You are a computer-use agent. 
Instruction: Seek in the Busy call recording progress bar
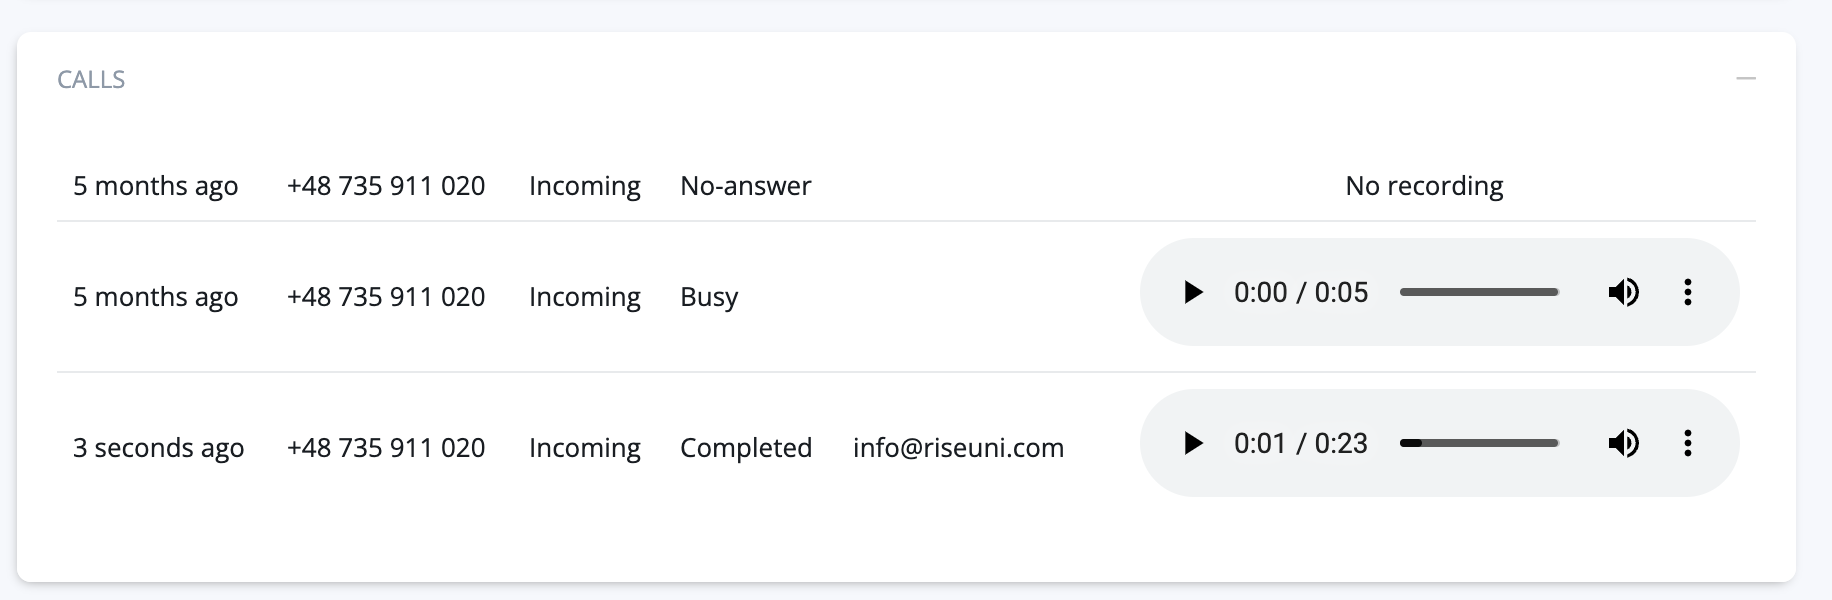1479,293
